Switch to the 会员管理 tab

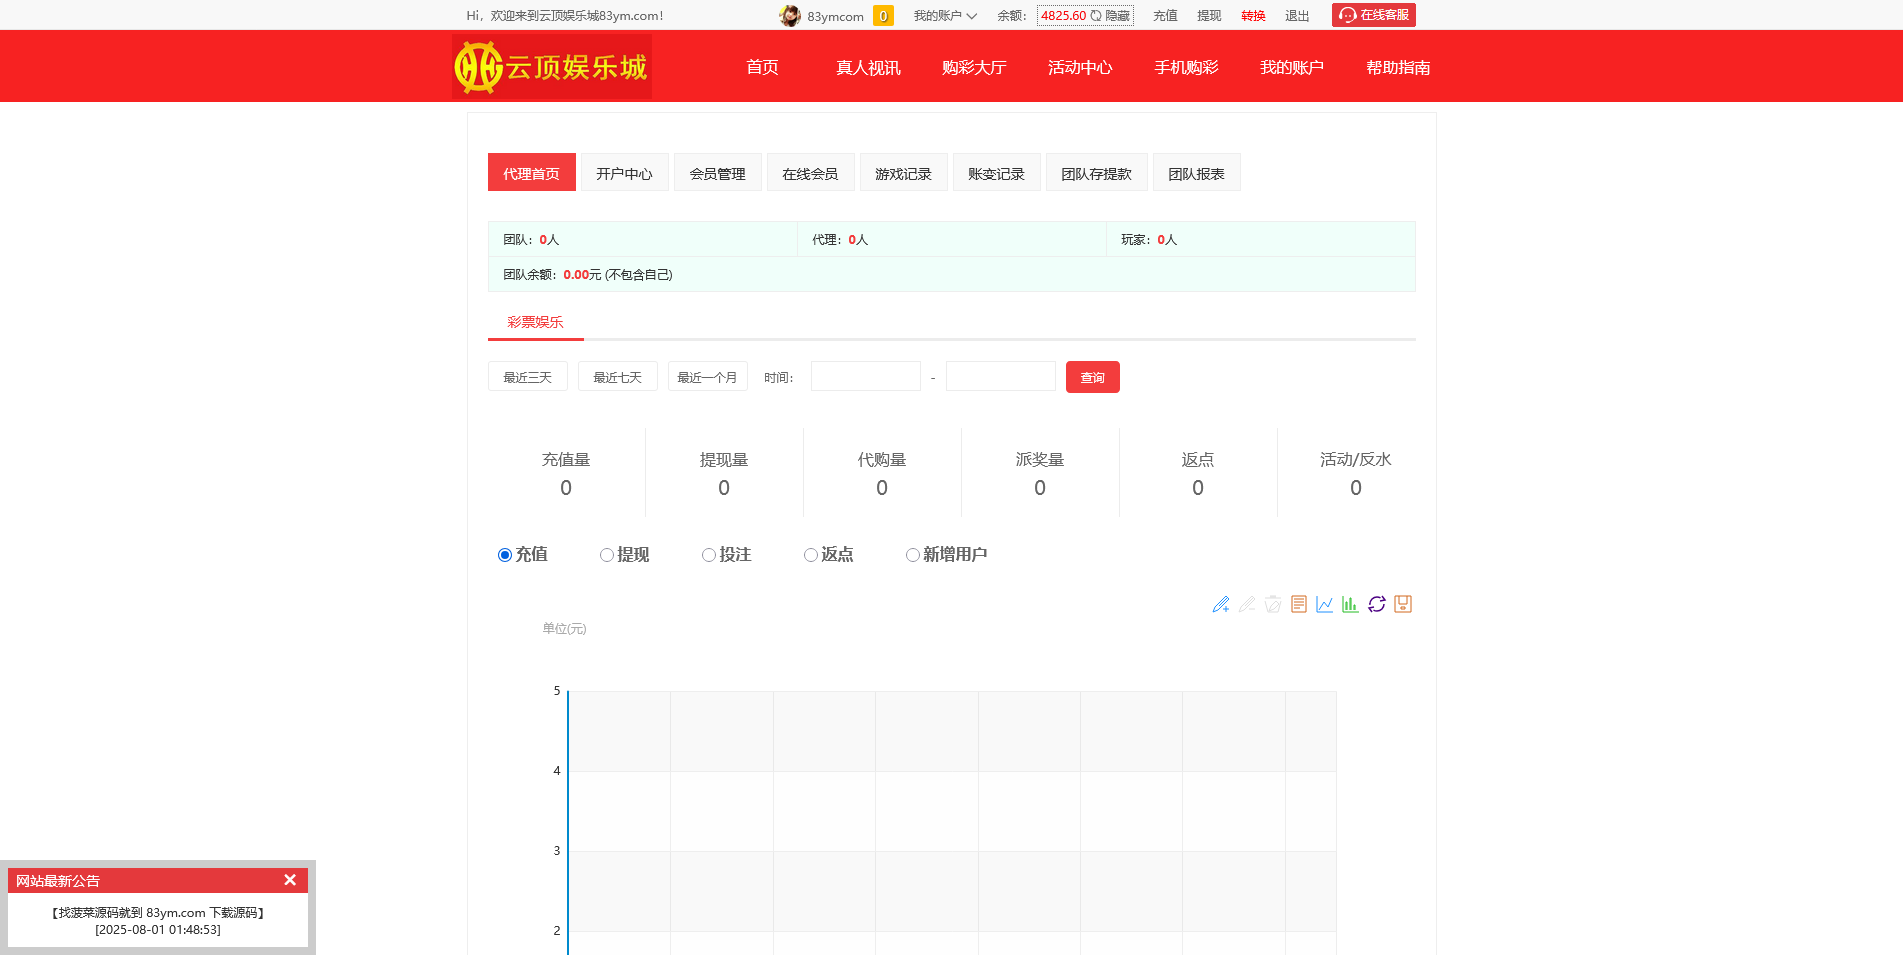[717, 173]
